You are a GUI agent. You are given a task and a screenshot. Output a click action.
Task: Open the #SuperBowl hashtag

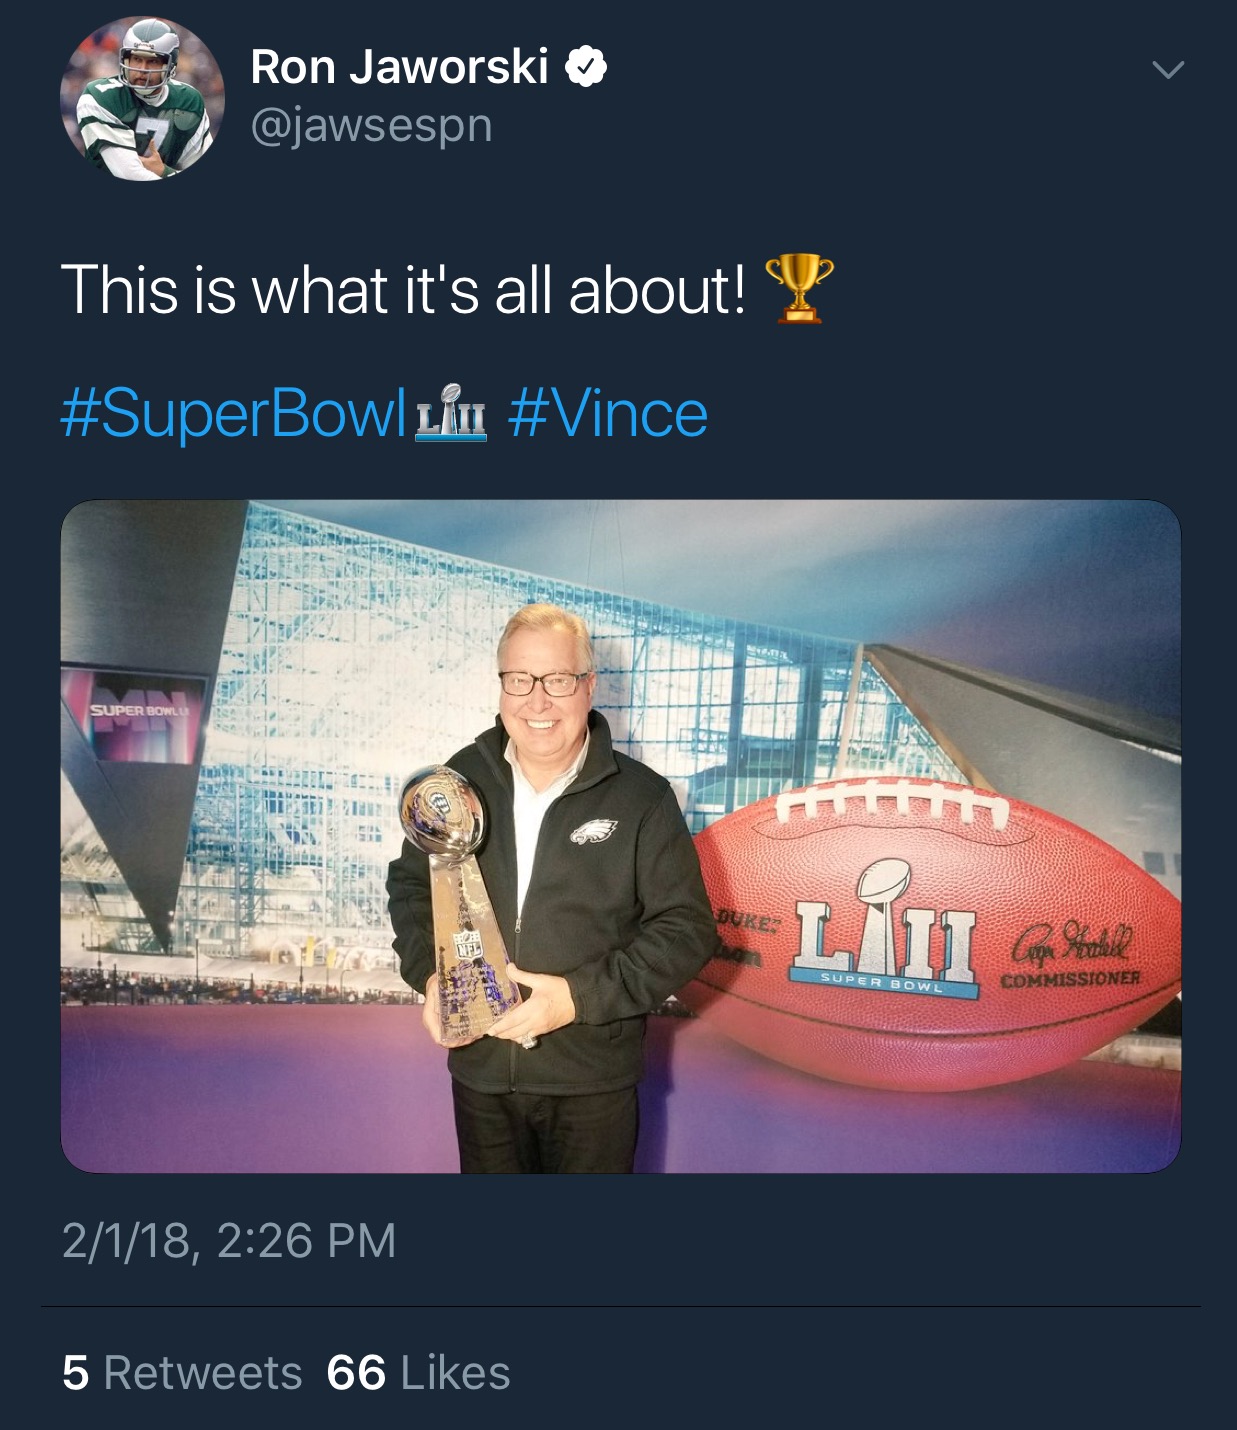[x=233, y=414]
